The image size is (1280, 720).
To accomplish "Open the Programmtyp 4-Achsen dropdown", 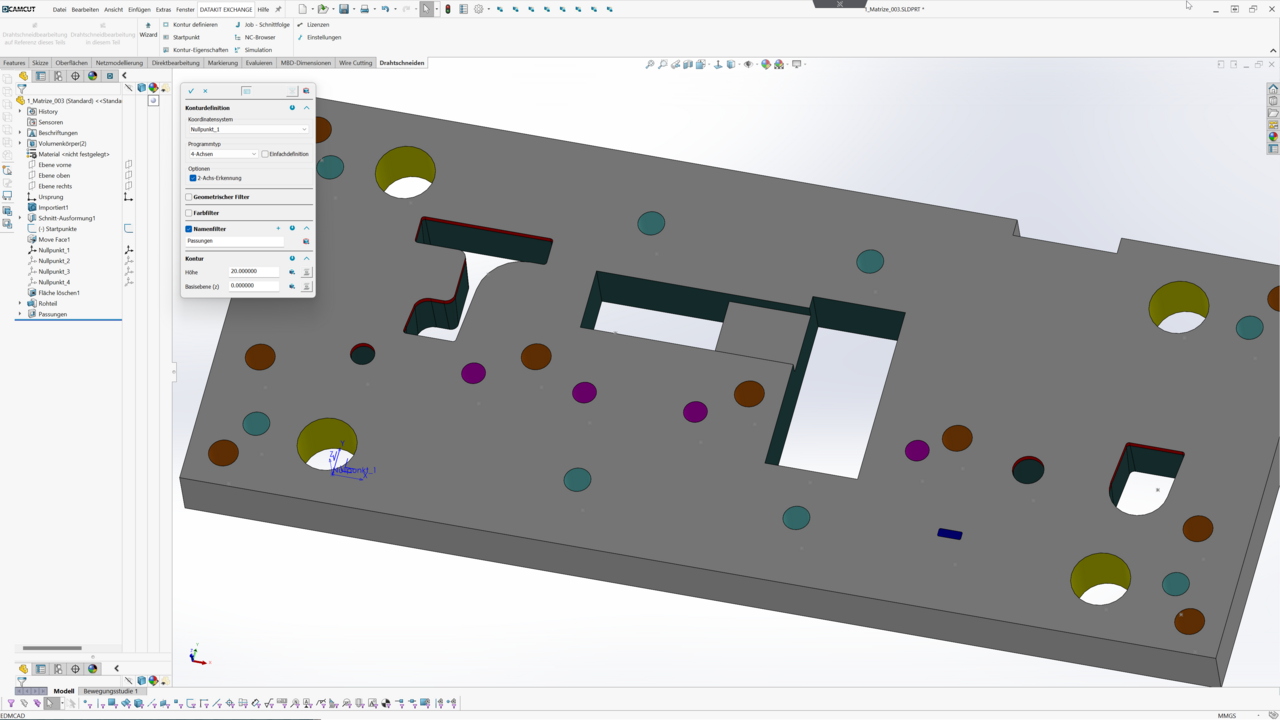I will (223, 154).
